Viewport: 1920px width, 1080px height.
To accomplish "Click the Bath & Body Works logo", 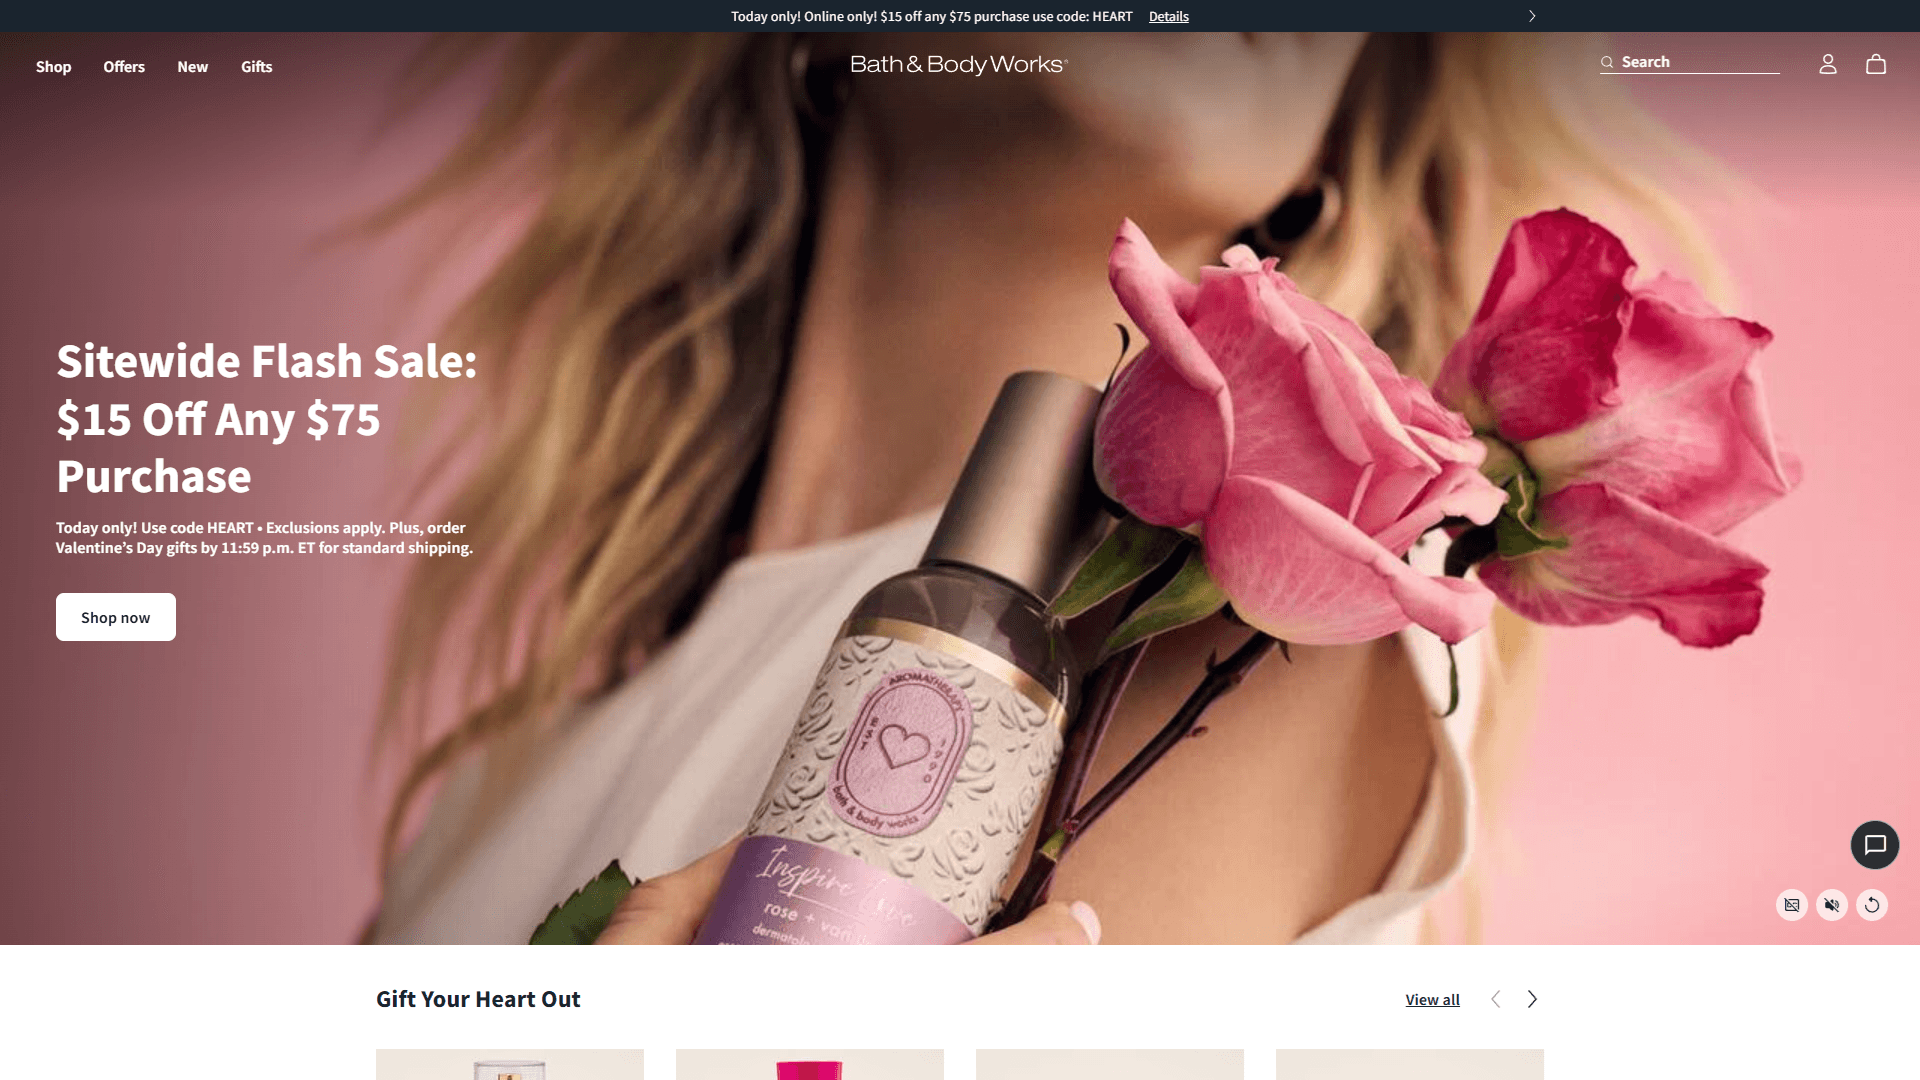I will (958, 64).
